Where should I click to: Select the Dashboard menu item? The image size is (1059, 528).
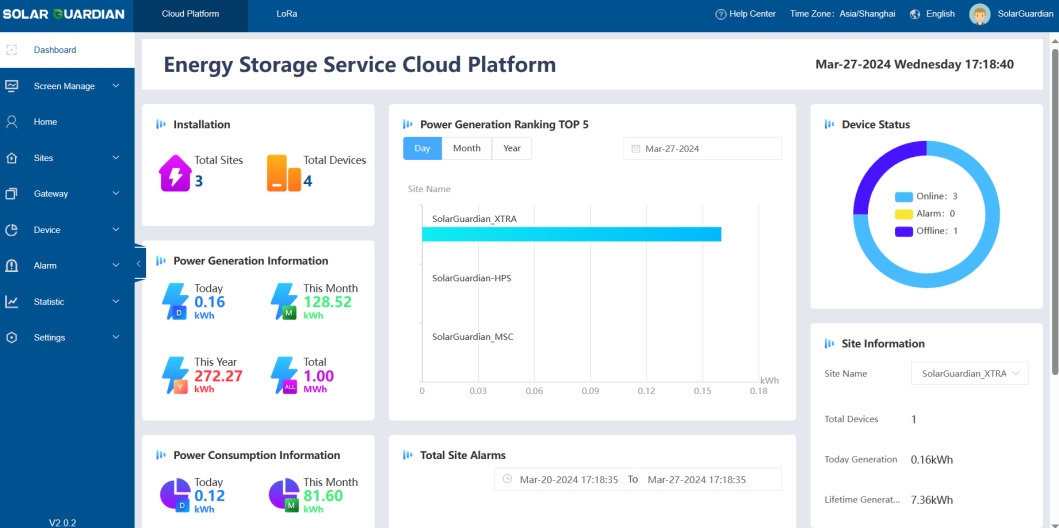pyautogui.click(x=55, y=50)
